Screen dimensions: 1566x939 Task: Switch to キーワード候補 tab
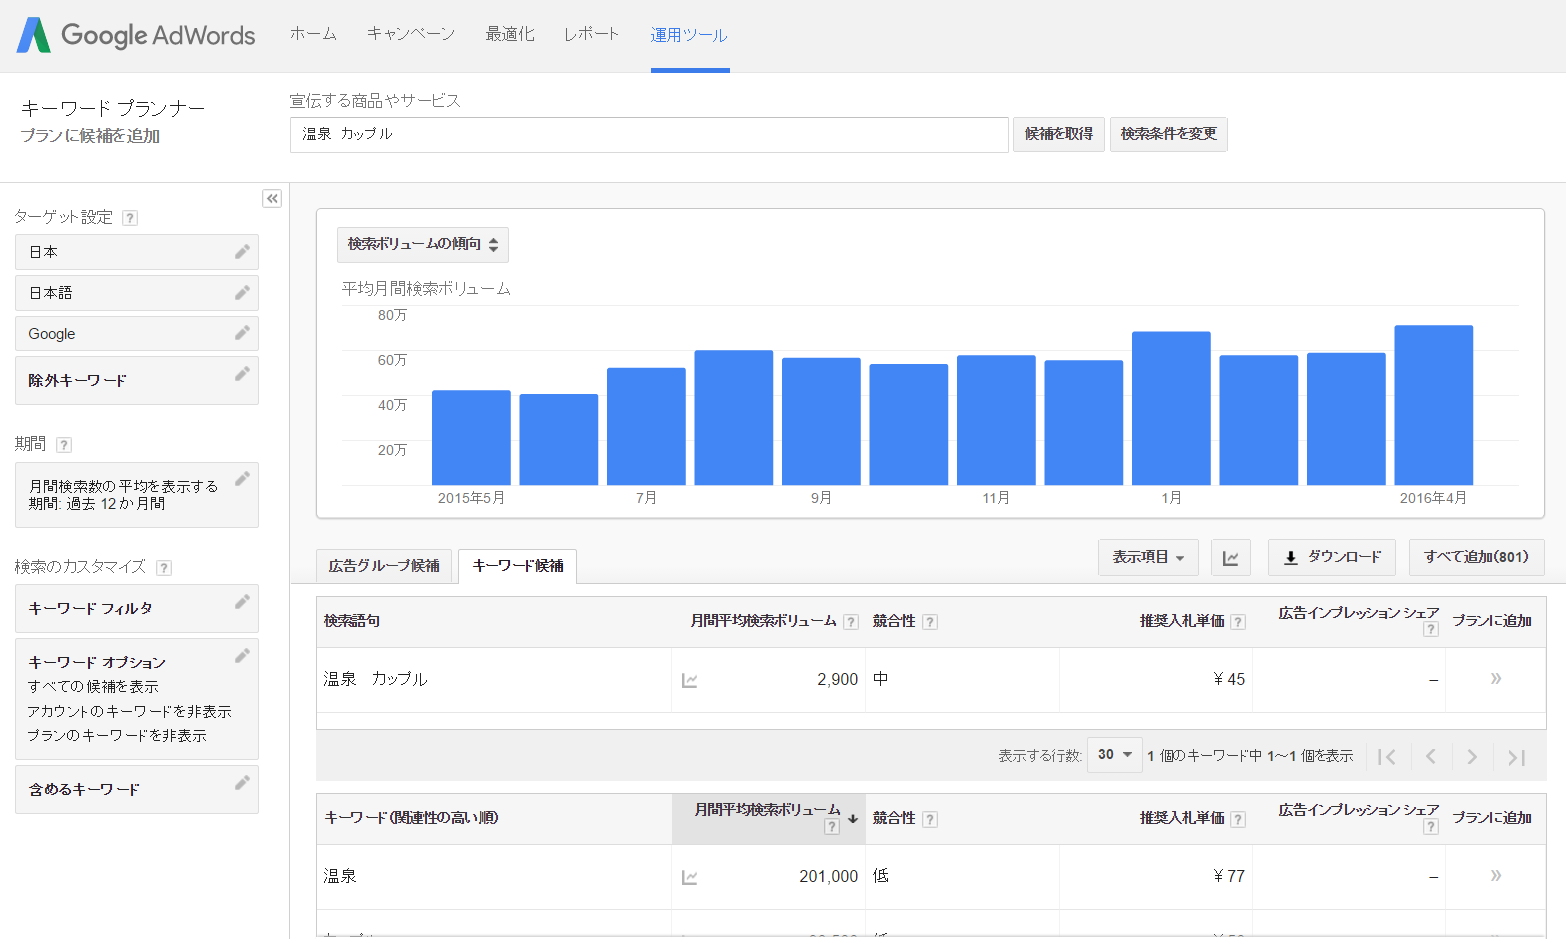tap(518, 566)
